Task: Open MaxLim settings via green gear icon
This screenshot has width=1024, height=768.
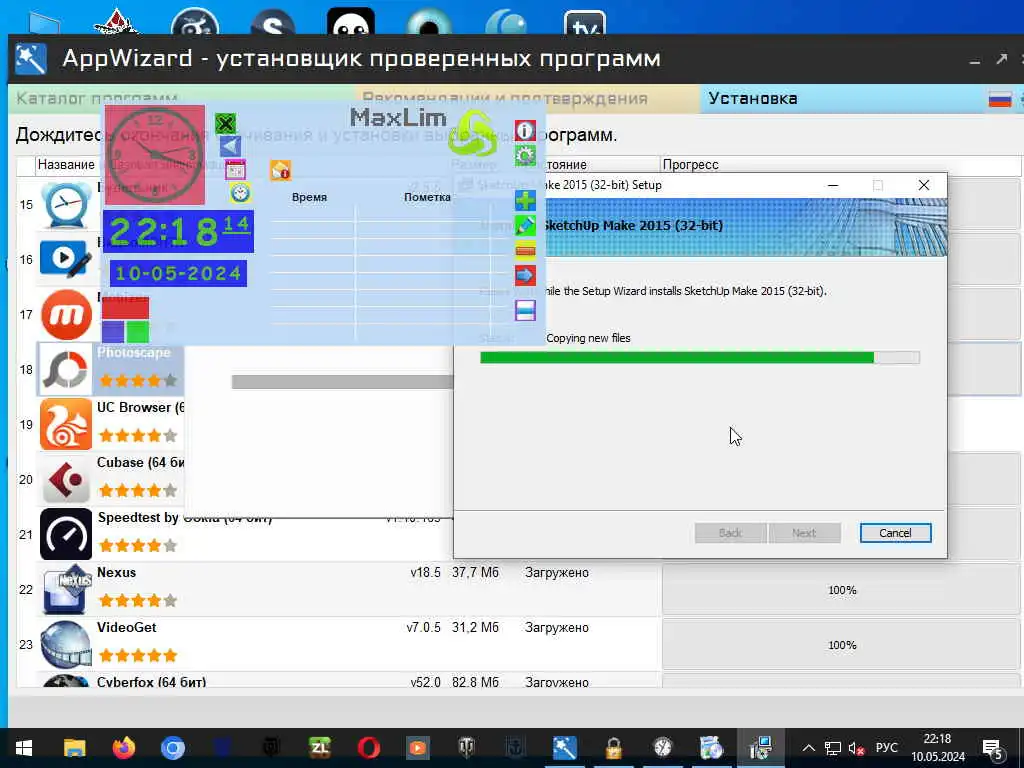Action: pyautogui.click(x=525, y=155)
